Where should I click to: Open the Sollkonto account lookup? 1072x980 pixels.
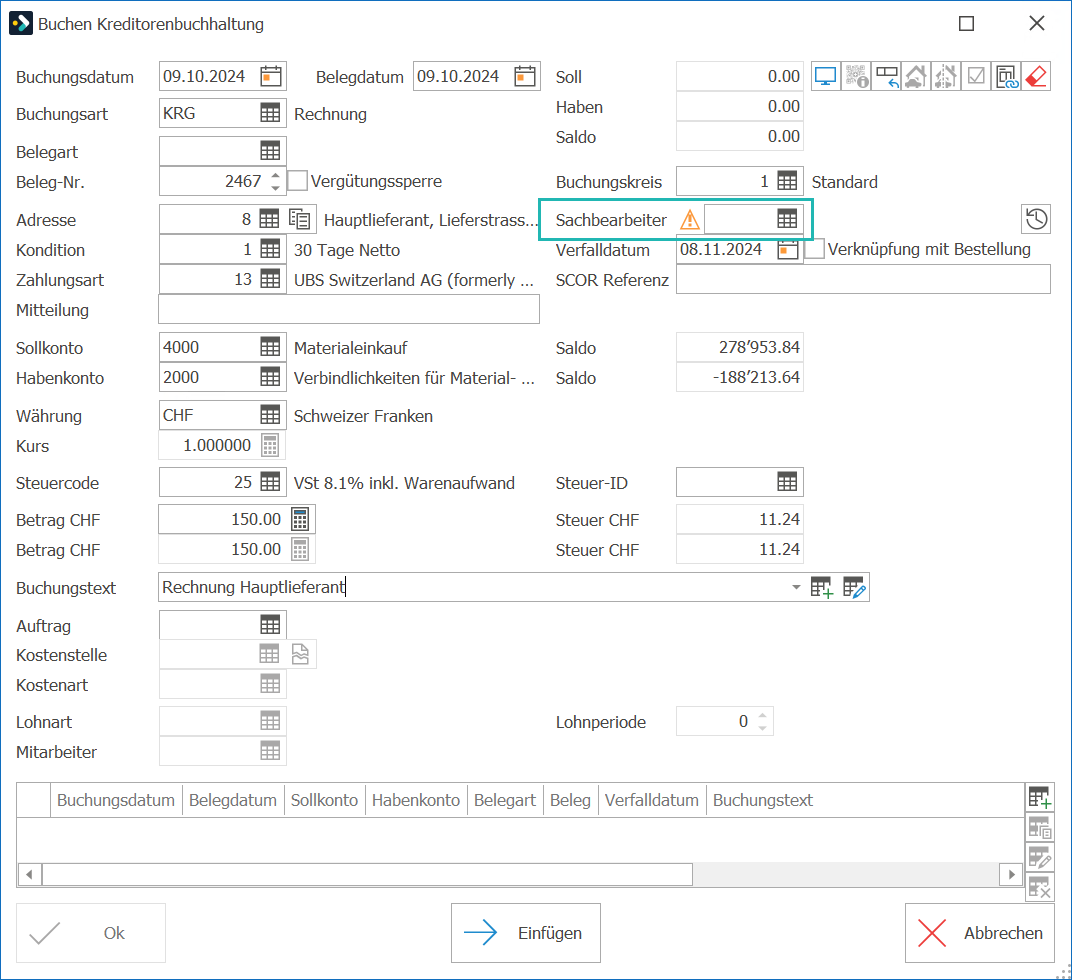(x=270, y=347)
